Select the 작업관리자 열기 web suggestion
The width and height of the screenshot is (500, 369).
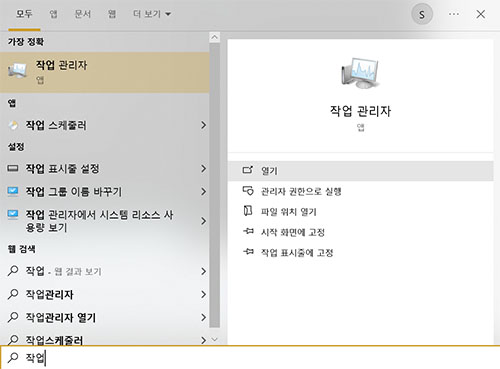click(x=105, y=317)
